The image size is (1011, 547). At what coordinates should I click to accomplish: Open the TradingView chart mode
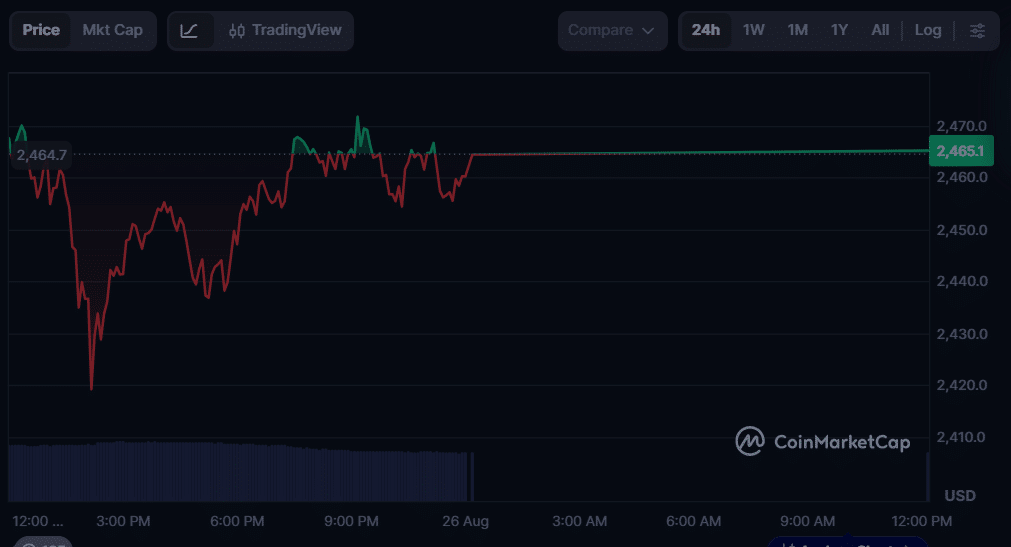284,30
